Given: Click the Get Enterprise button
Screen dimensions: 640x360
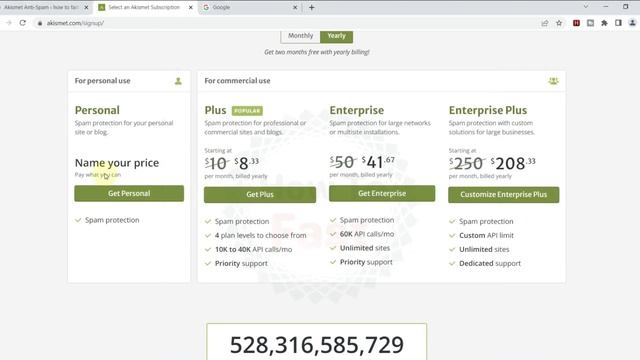Looking at the screenshot, I should pos(382,193).
